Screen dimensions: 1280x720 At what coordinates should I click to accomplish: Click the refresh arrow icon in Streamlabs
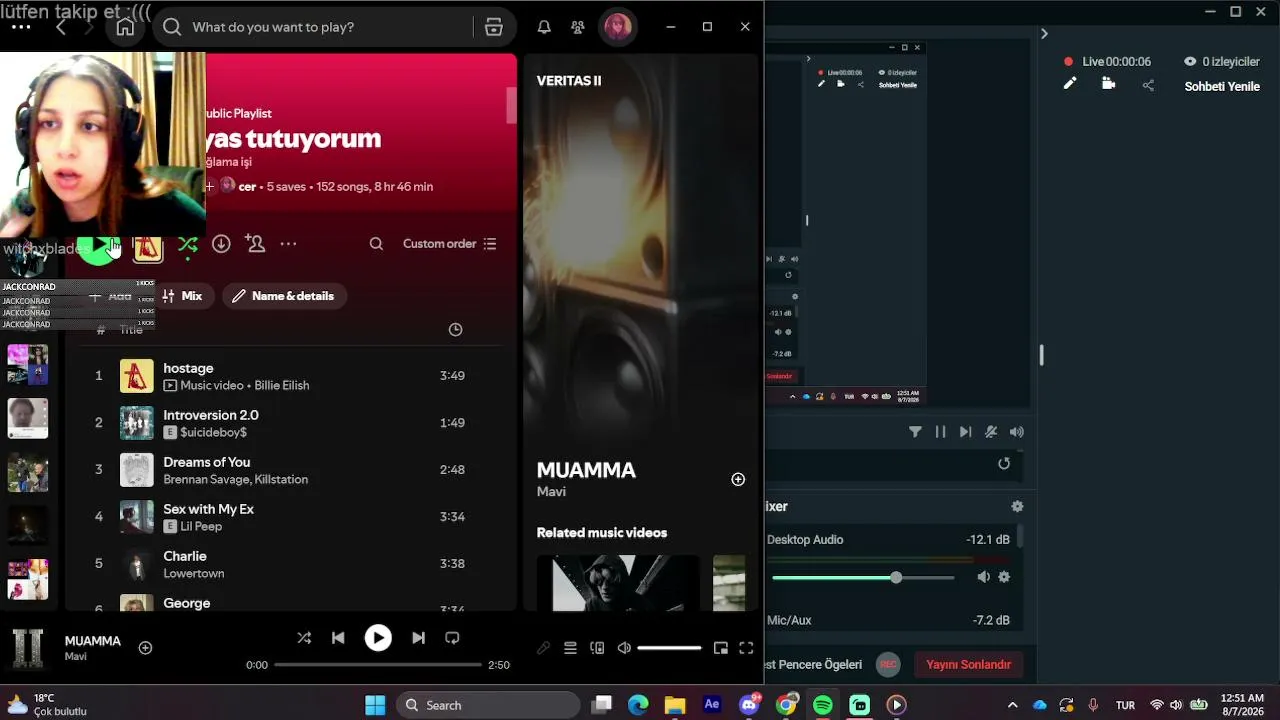point(1004,463)
